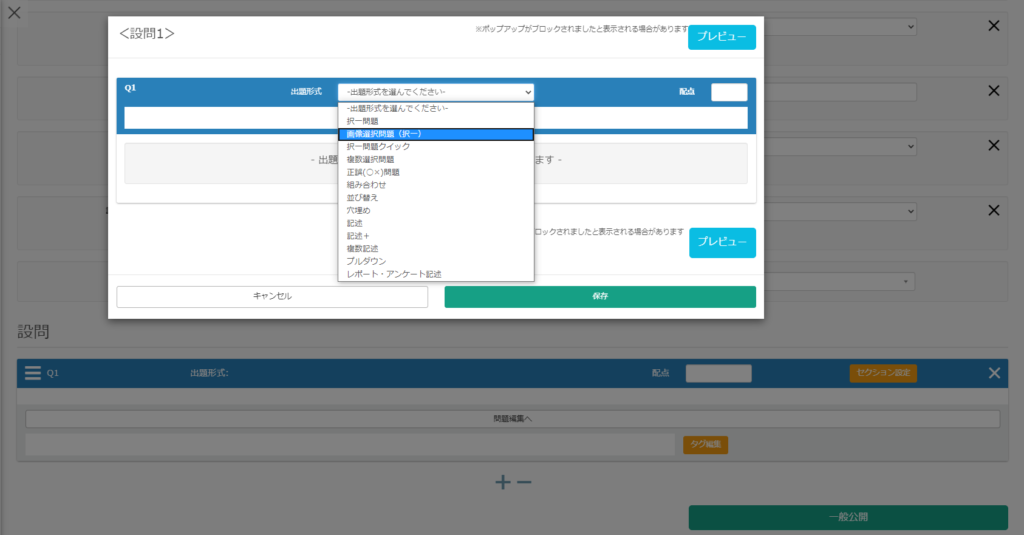
Task: Open タグ編集 button
Action: click(705, 445)
